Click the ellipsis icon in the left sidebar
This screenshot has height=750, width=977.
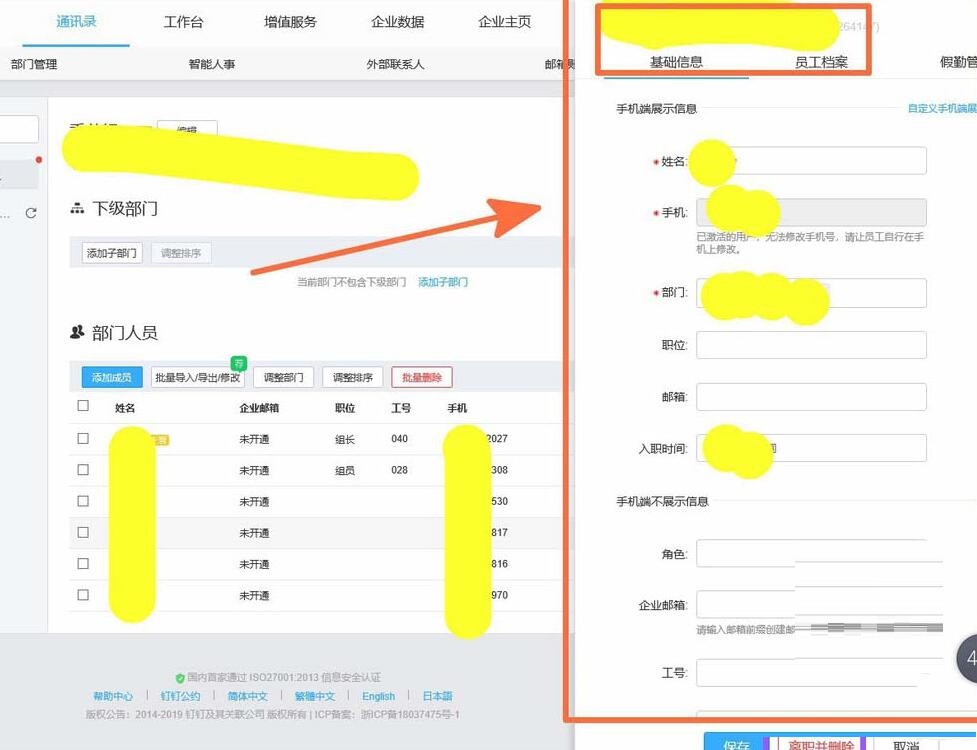coord(5,216)
